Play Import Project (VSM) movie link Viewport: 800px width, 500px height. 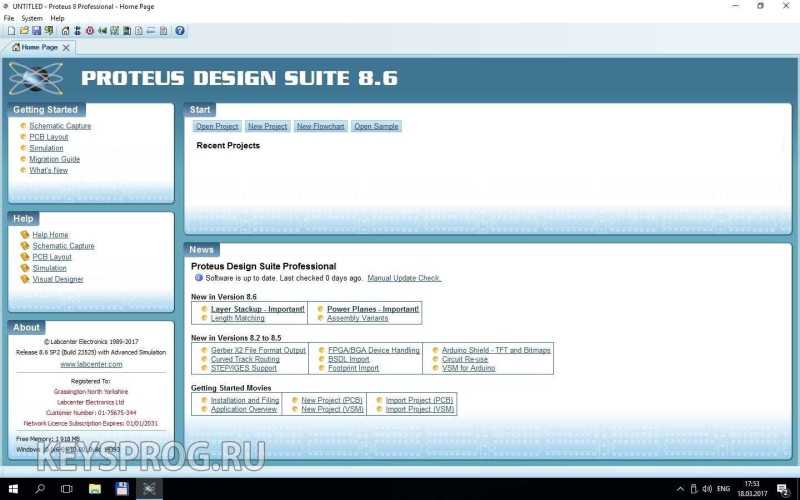click(420, 410)
